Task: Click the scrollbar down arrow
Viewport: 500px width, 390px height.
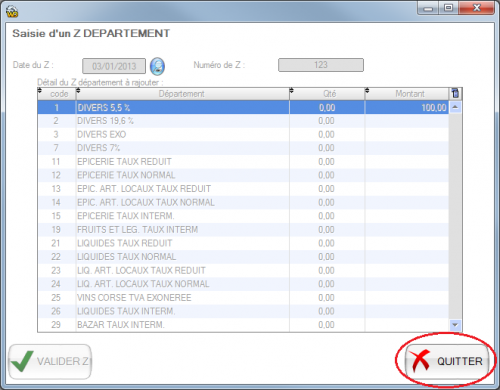Action: coord(455,324)
